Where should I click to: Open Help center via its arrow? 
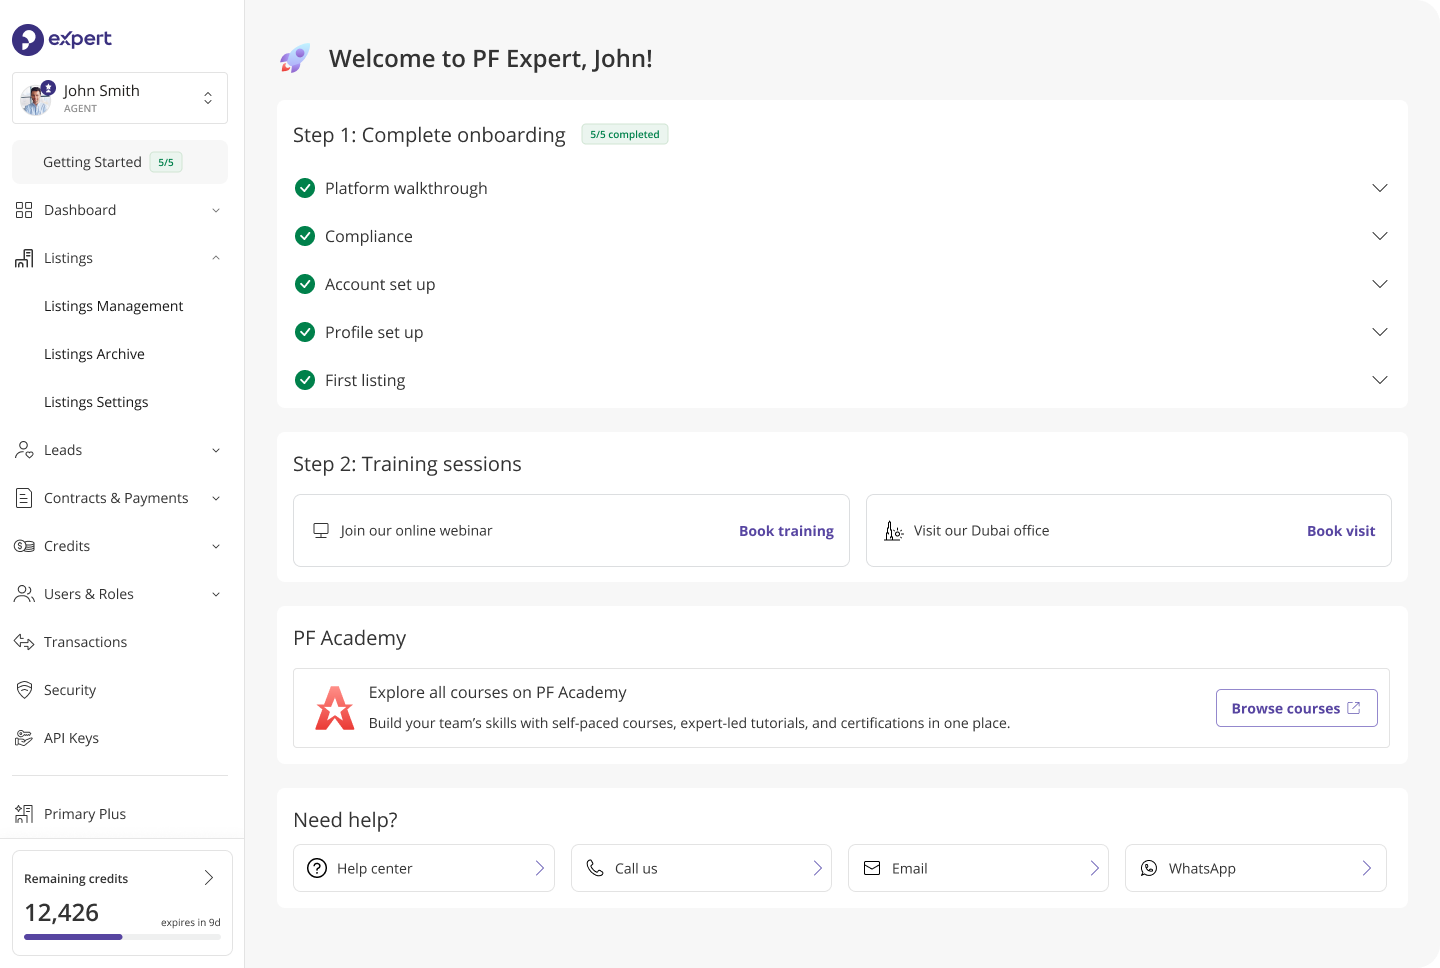pos(539,868)
